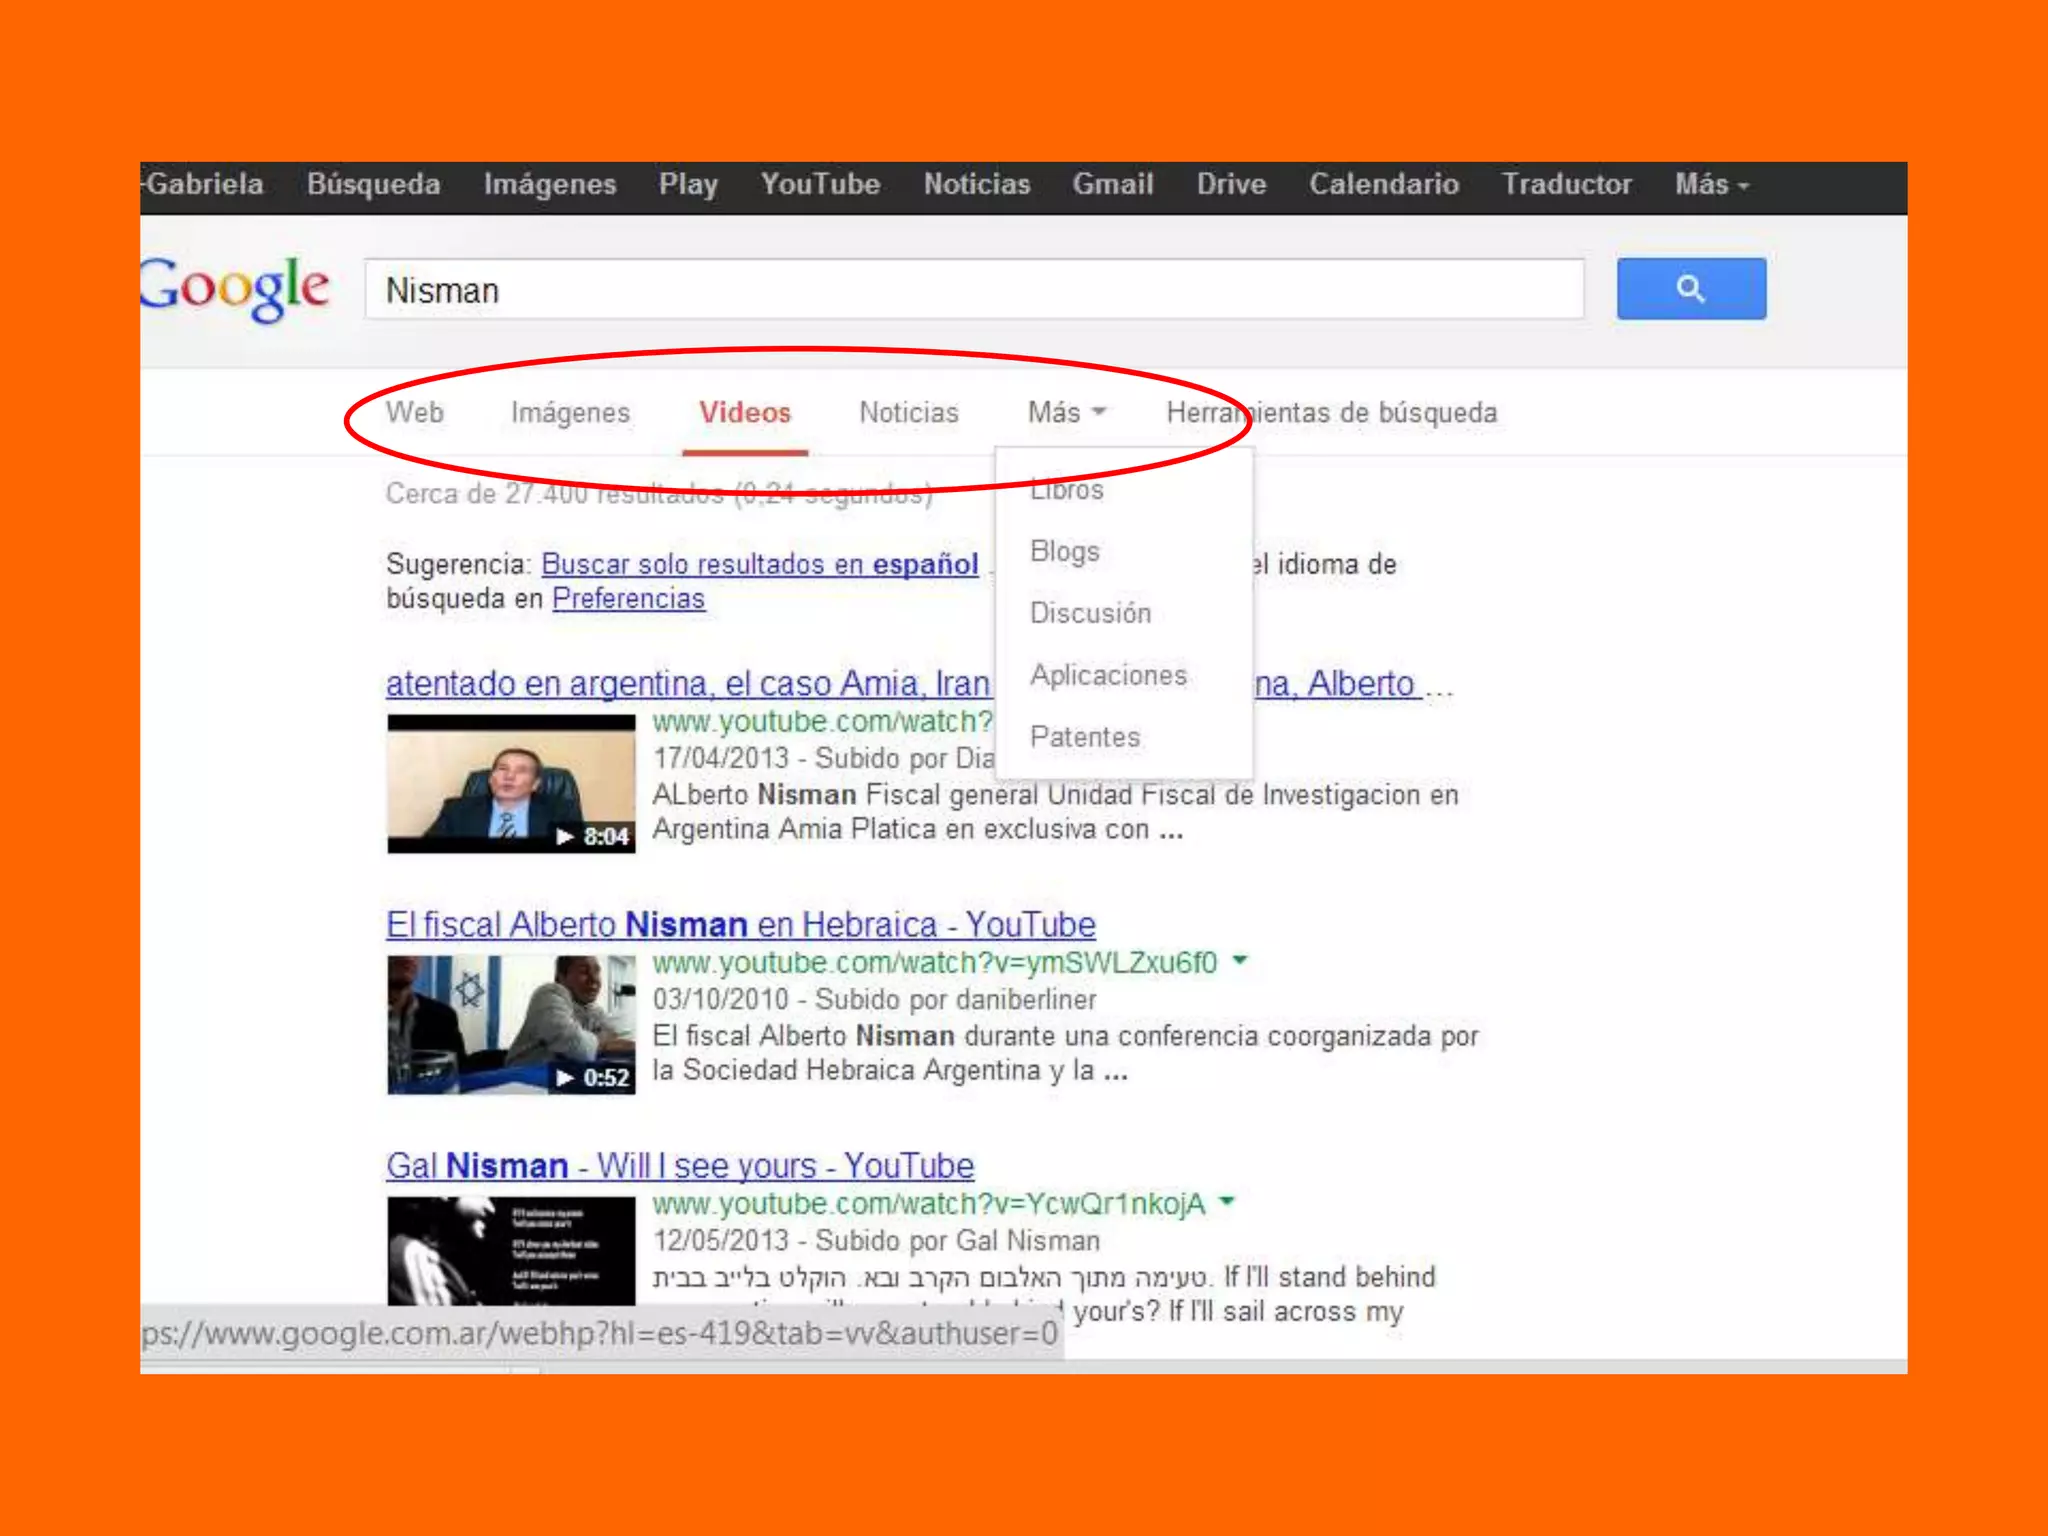
Task: Play the 8:04 Nisman video thumbnail
Action: [511, 783]
